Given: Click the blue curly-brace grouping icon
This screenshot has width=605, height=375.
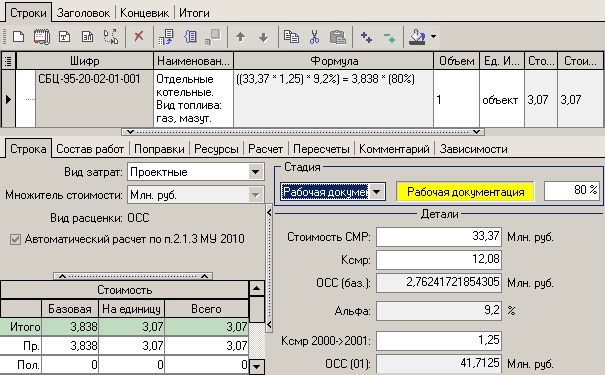Looking at the screenshot, I should tap(190, 37).
